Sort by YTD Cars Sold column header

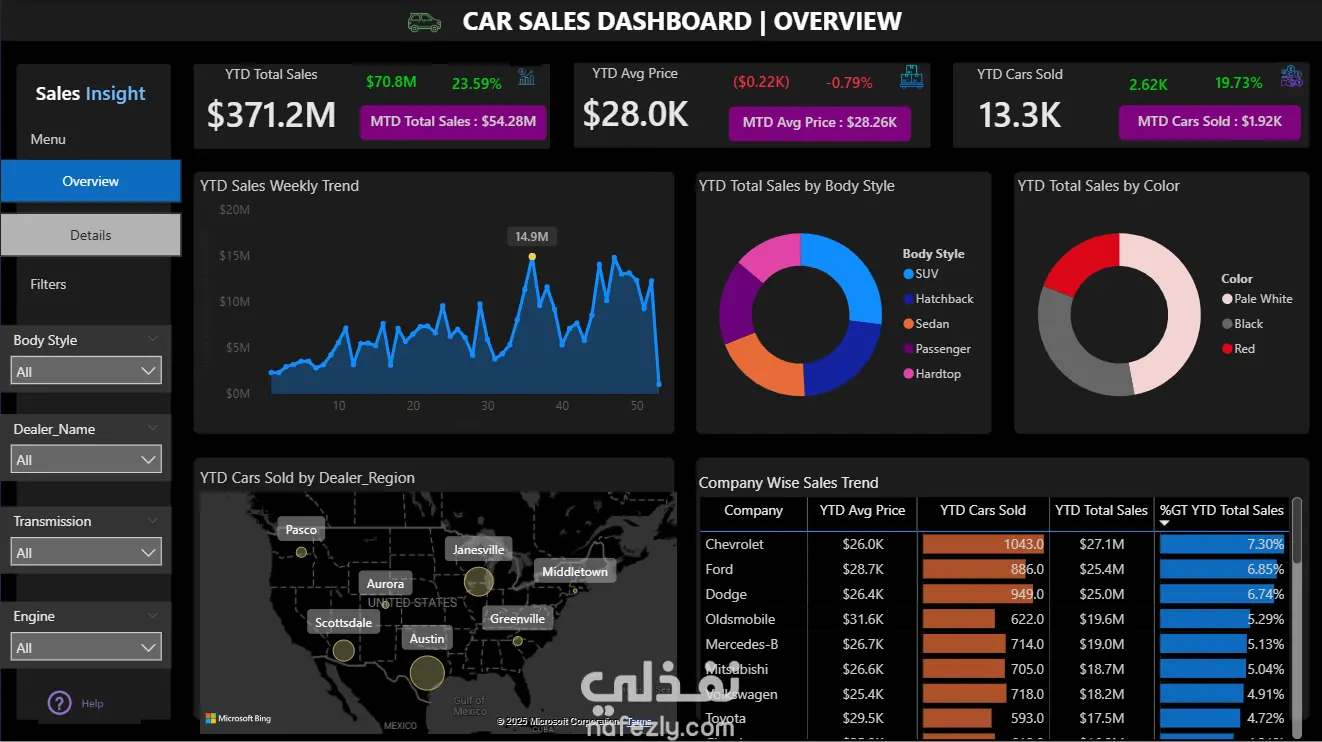tap(983, 510)
